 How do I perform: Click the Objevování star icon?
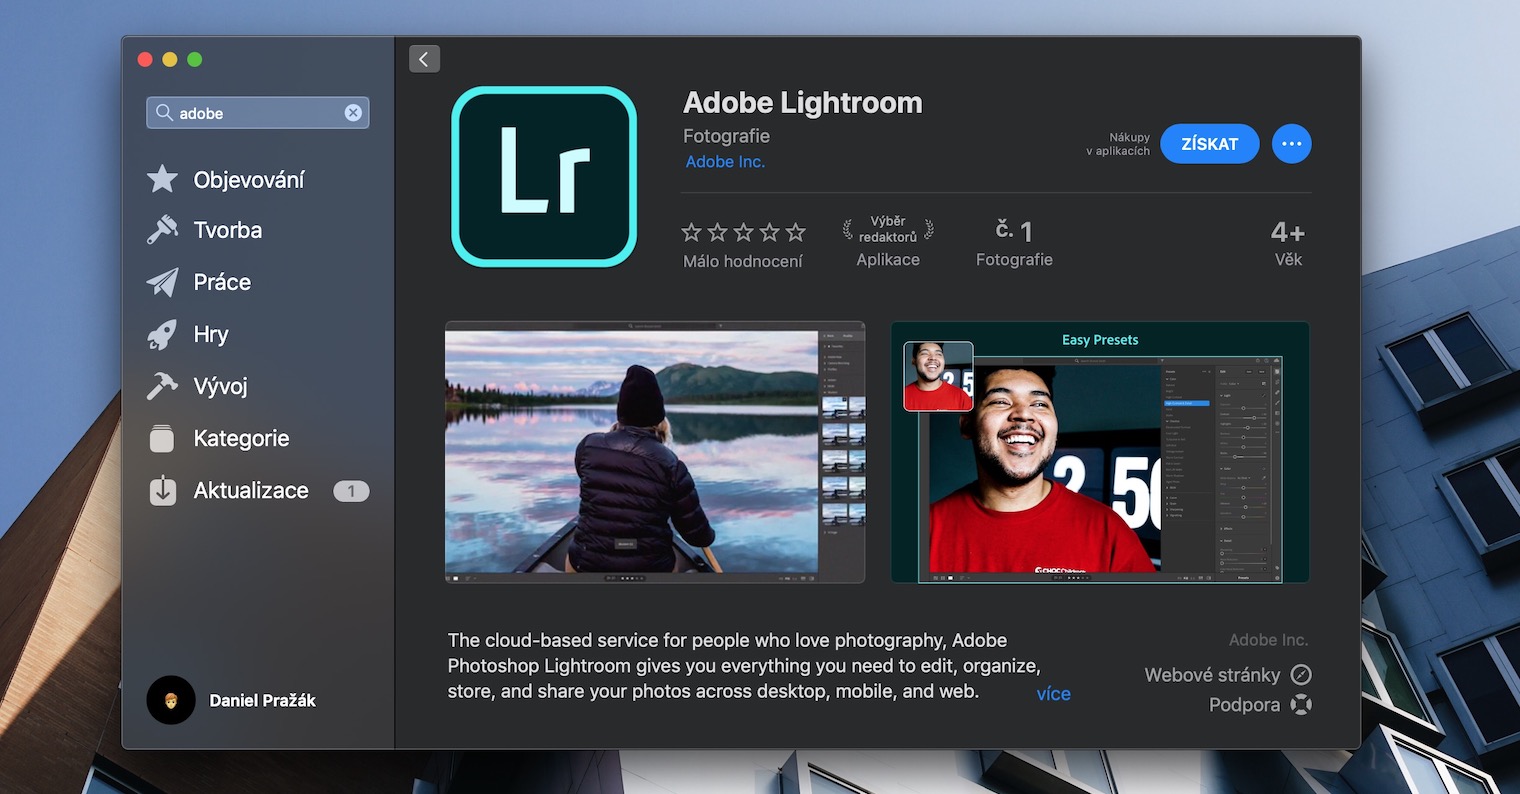pos(162,179)
